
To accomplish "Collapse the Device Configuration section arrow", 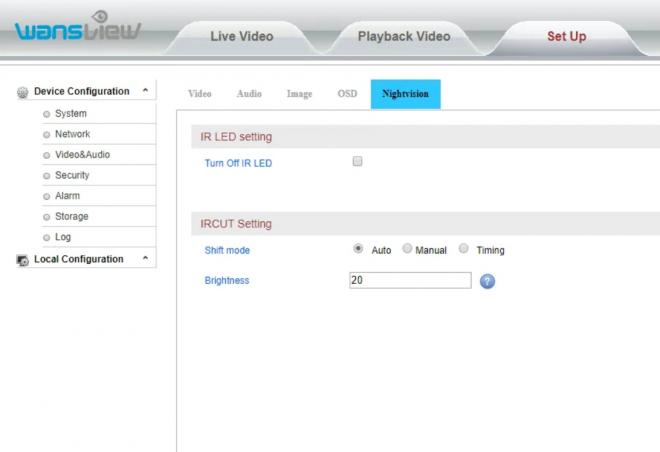I will 145,90.
